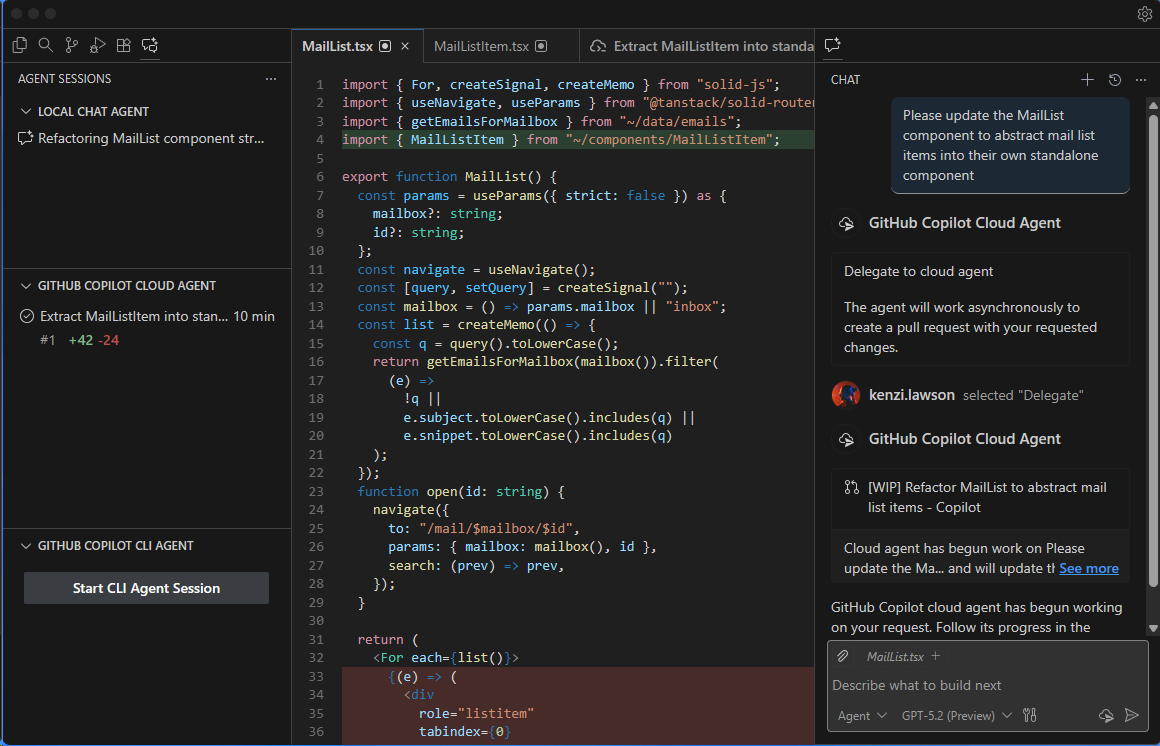Click the See more link in chat

(x=1088, y=568)
